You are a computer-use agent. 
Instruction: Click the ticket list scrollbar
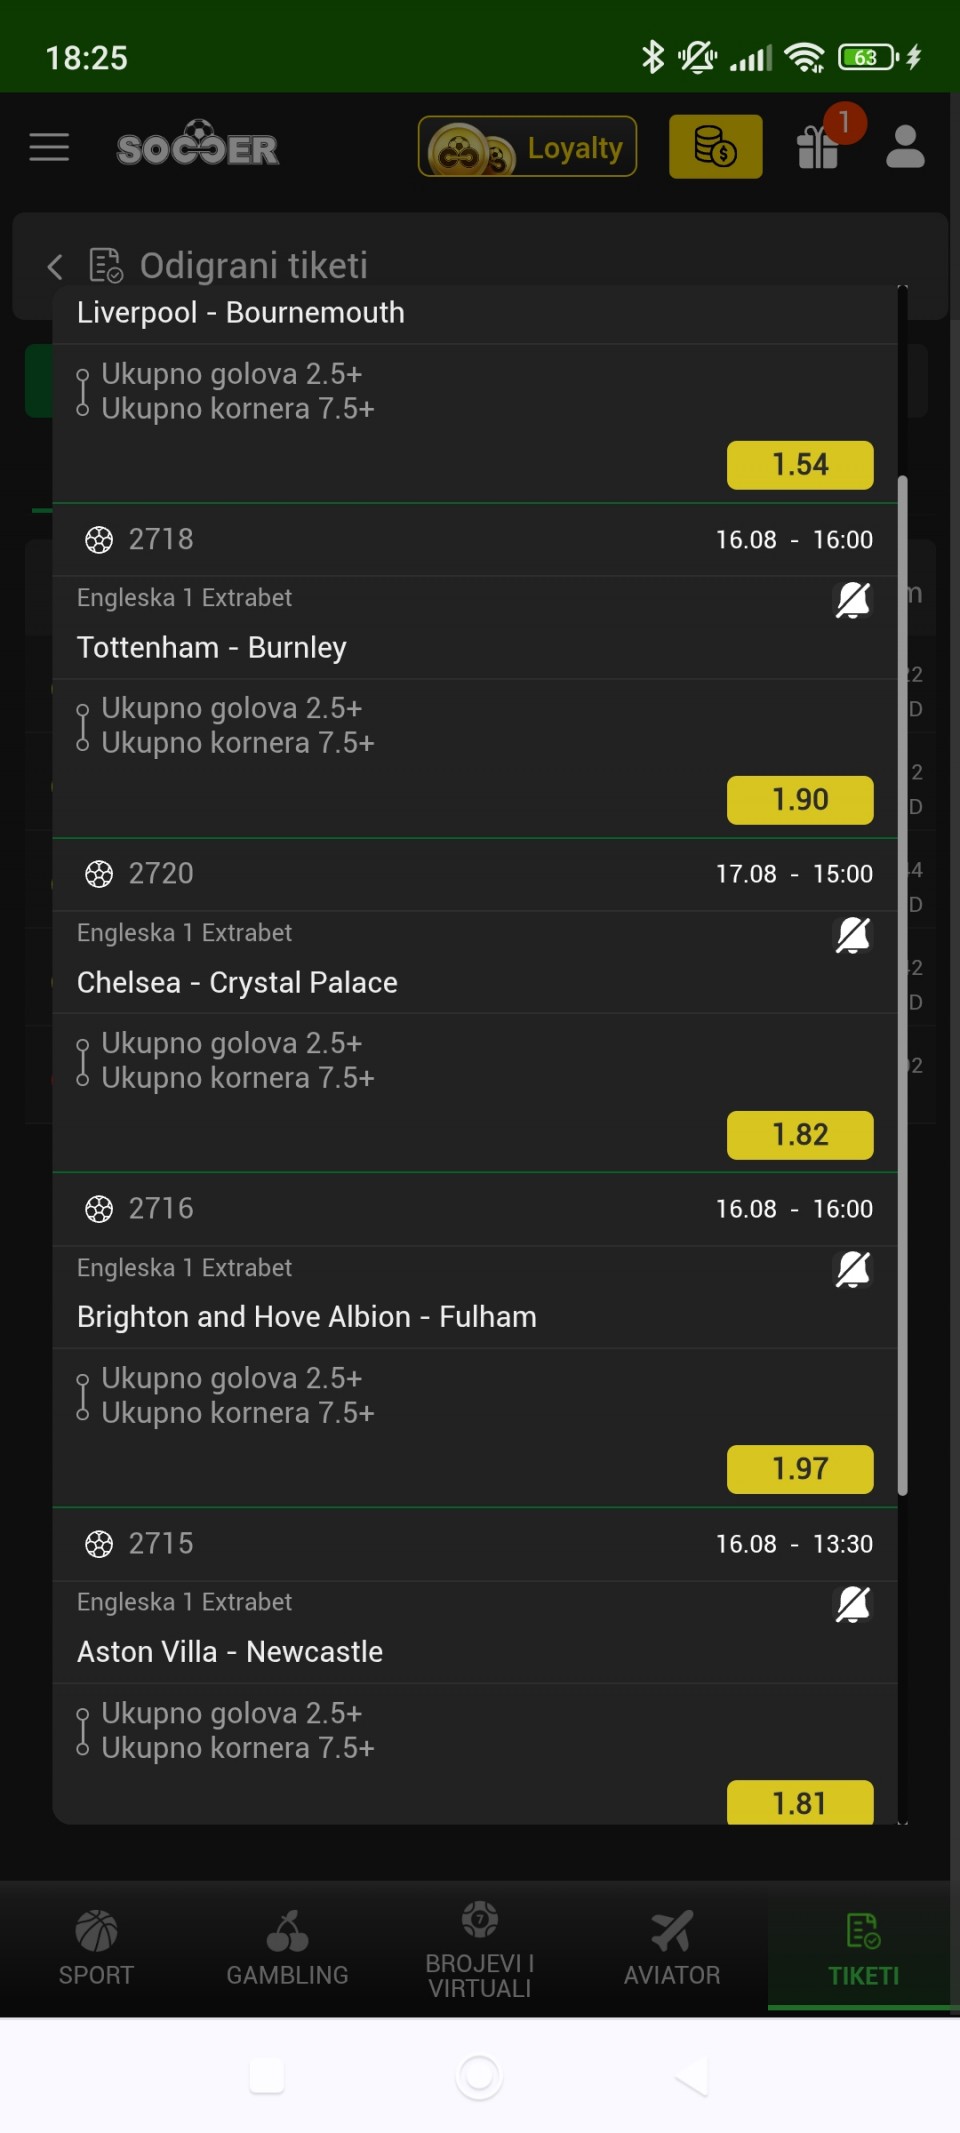pos(903,985)
